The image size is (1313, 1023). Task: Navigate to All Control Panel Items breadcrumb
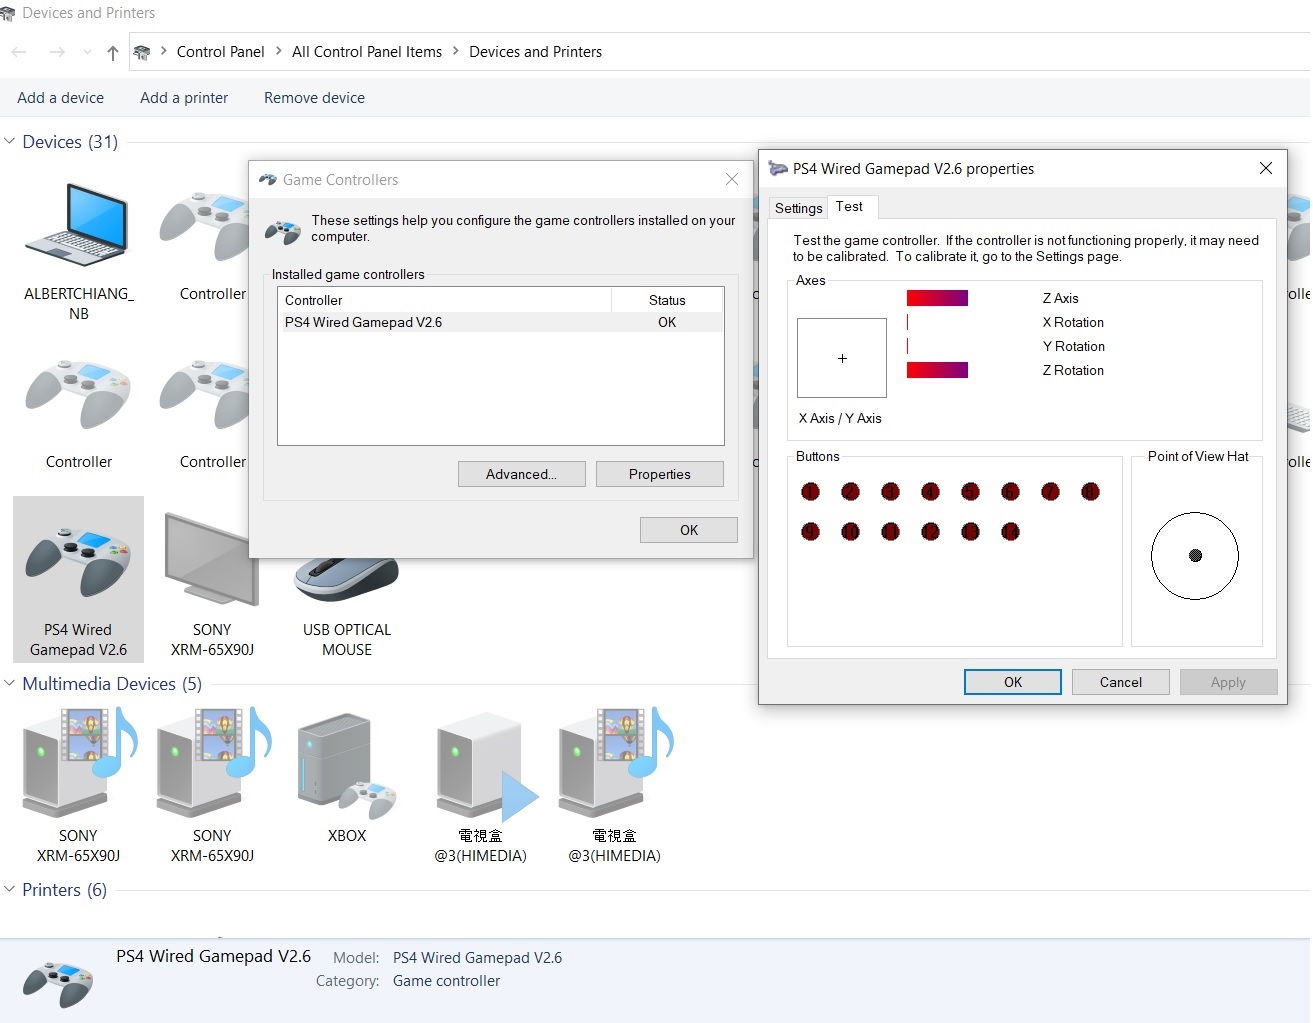367,52
